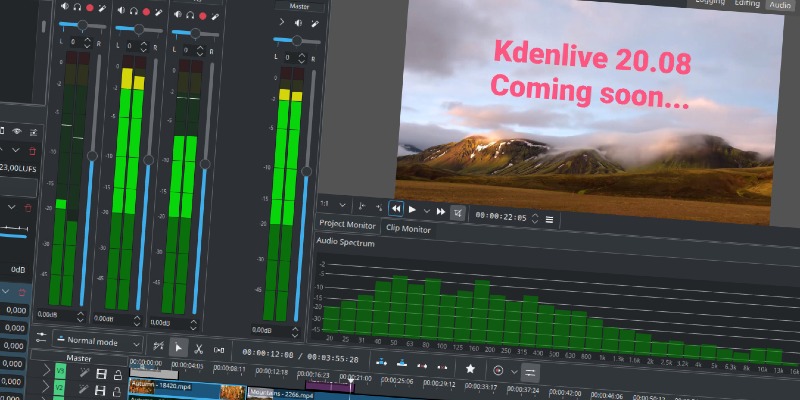The height and width of the screenshot is (400, 800).
Task: Switch to the Project Monitor tab
Action: pyautogui.click(x=347, y=225)
